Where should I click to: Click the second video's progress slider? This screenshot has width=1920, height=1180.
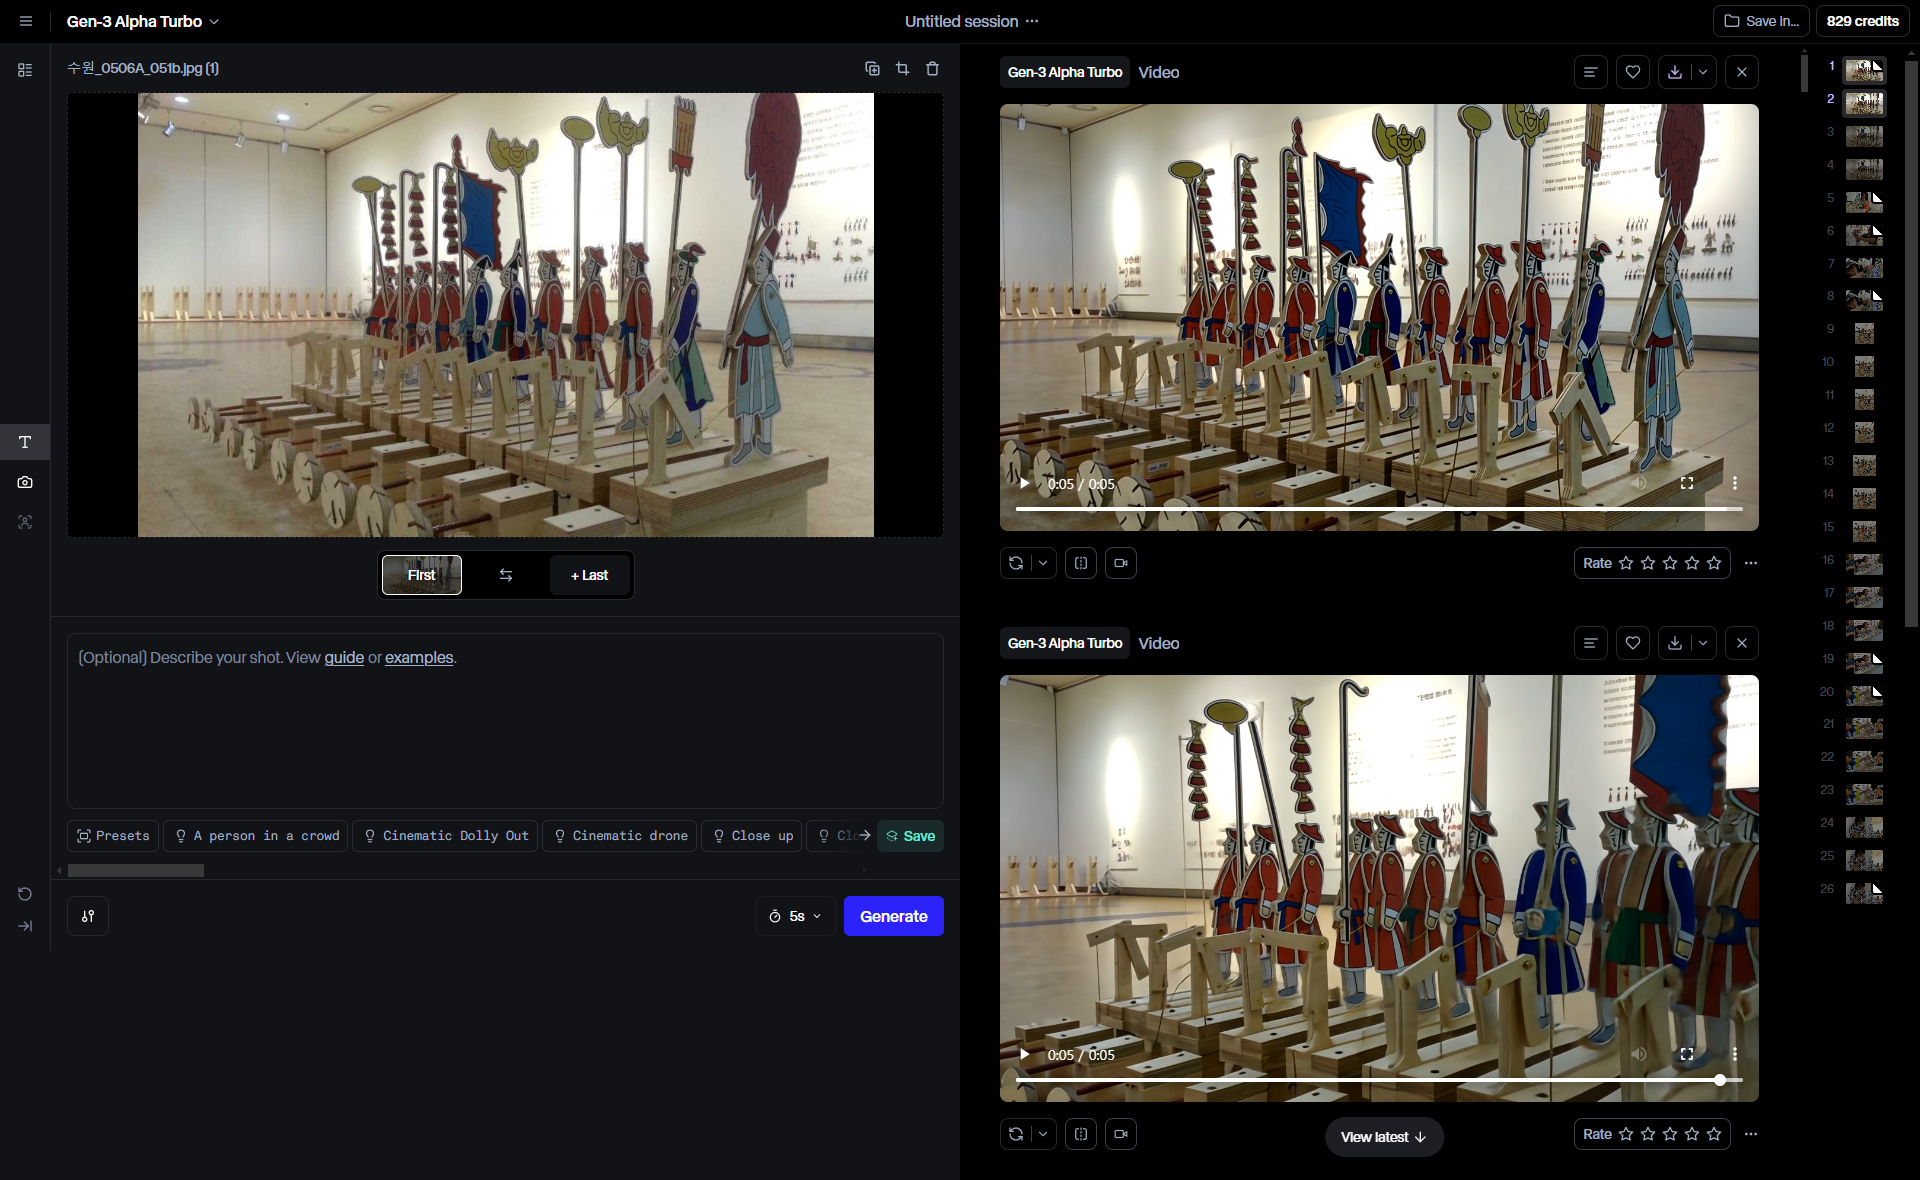coord(1378,1080)
